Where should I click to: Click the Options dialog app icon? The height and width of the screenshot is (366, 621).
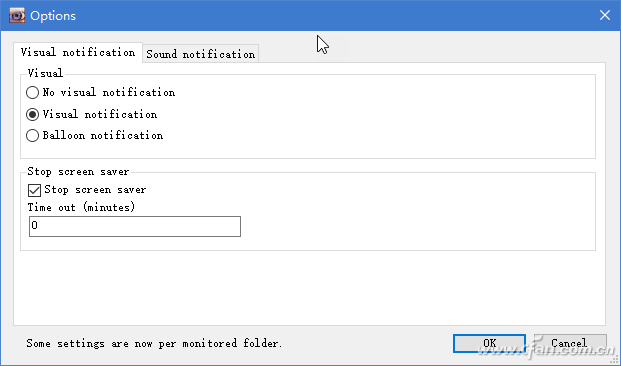click(17, 15)
